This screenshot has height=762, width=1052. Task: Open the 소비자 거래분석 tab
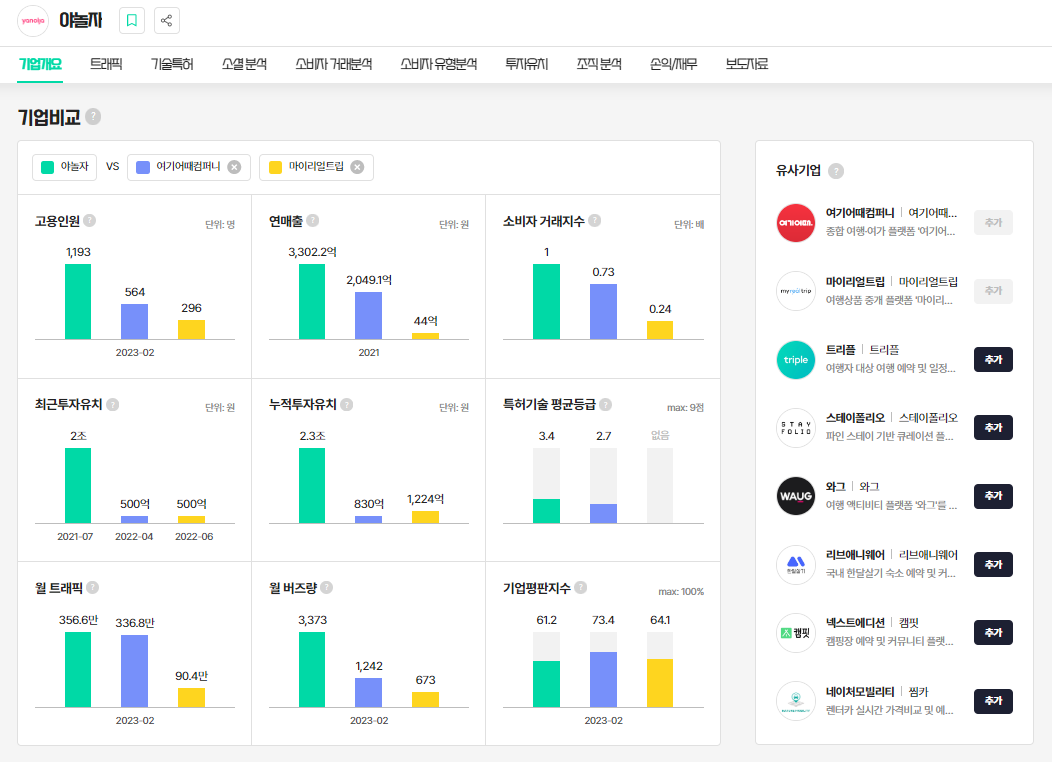[x=333, y=64]
